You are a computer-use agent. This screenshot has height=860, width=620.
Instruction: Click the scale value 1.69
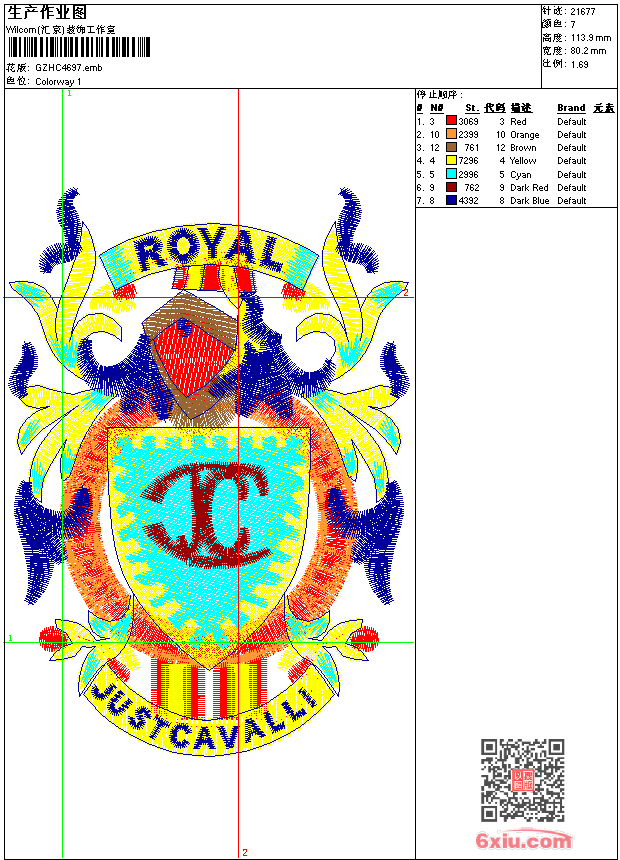click(x=579, y=64)
